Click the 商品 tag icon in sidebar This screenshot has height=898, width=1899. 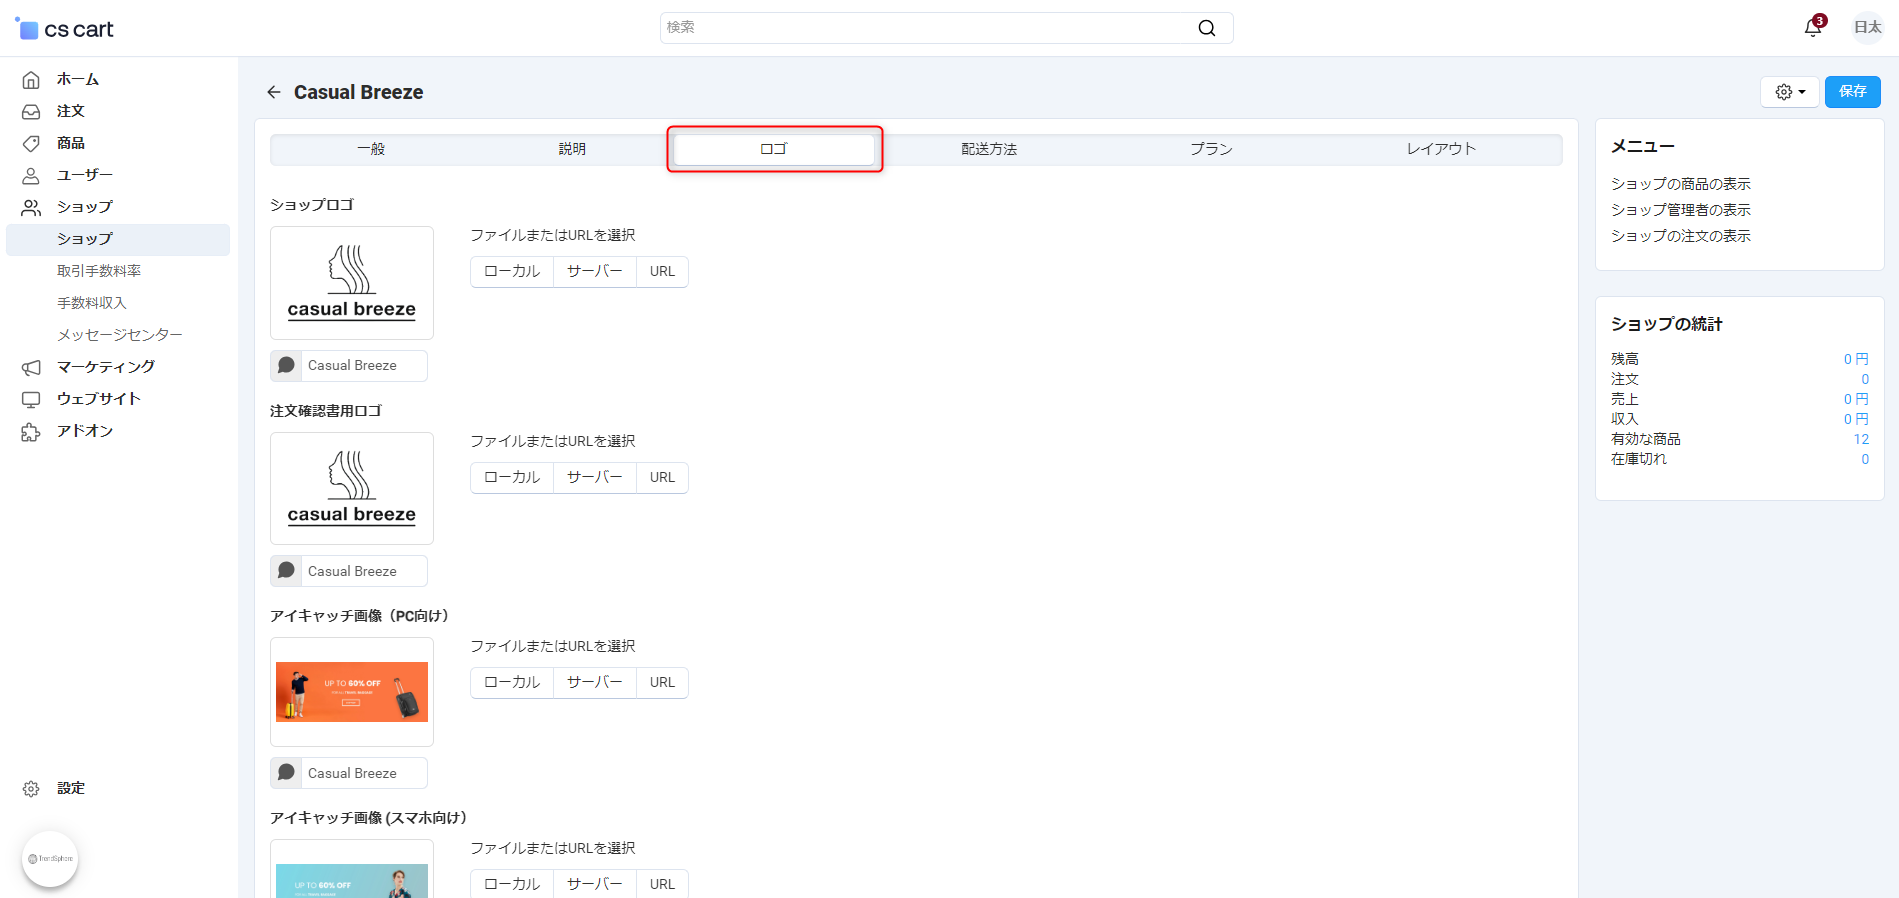(31, 143)
